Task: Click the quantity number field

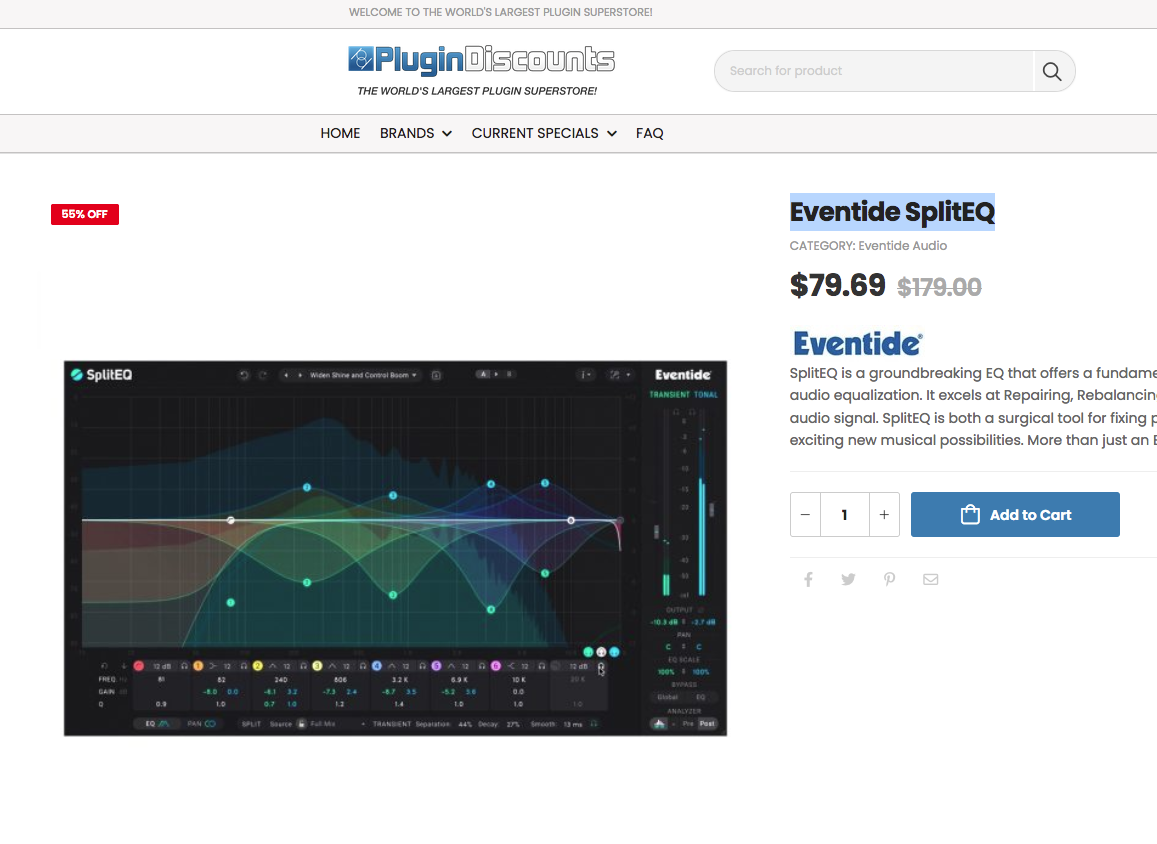Action: coord(844,514)
